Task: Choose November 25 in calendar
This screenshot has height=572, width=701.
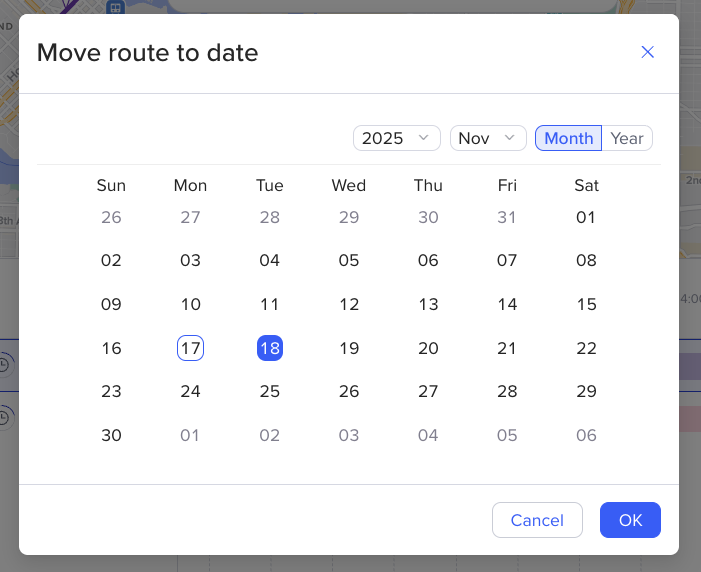Action: (x=269, y=391)
